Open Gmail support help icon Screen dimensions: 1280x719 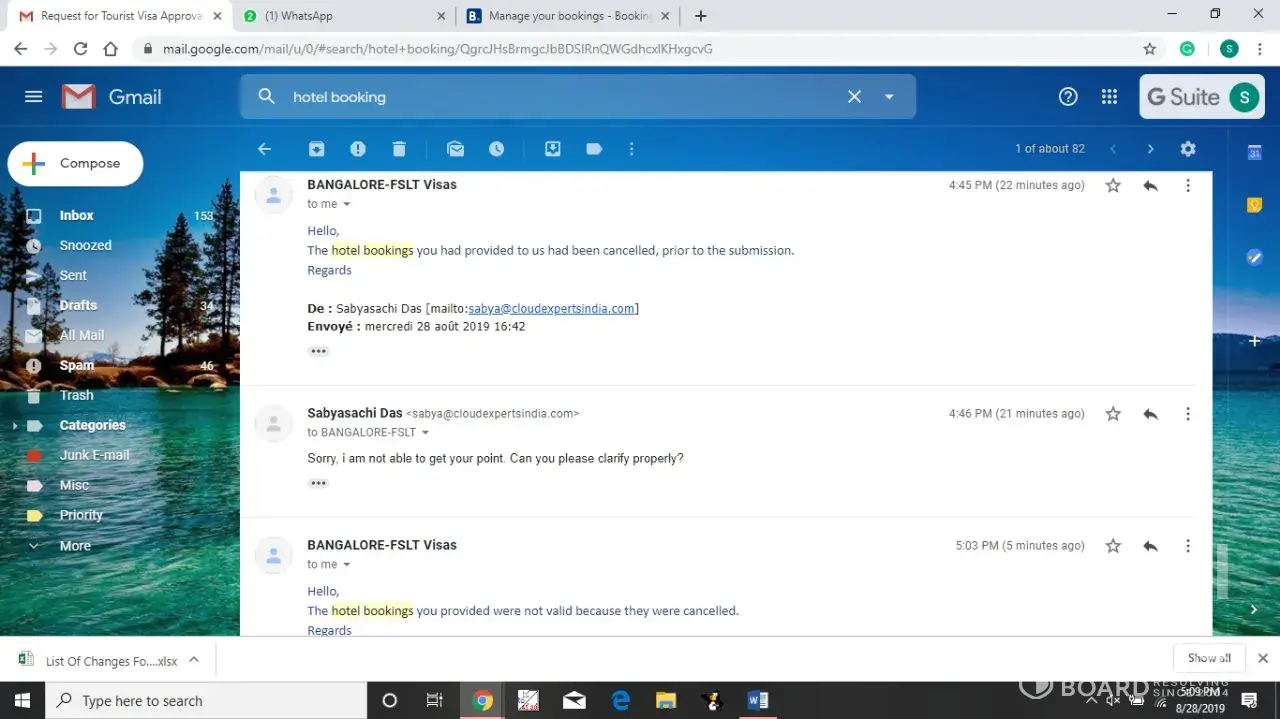point(1068,96)
